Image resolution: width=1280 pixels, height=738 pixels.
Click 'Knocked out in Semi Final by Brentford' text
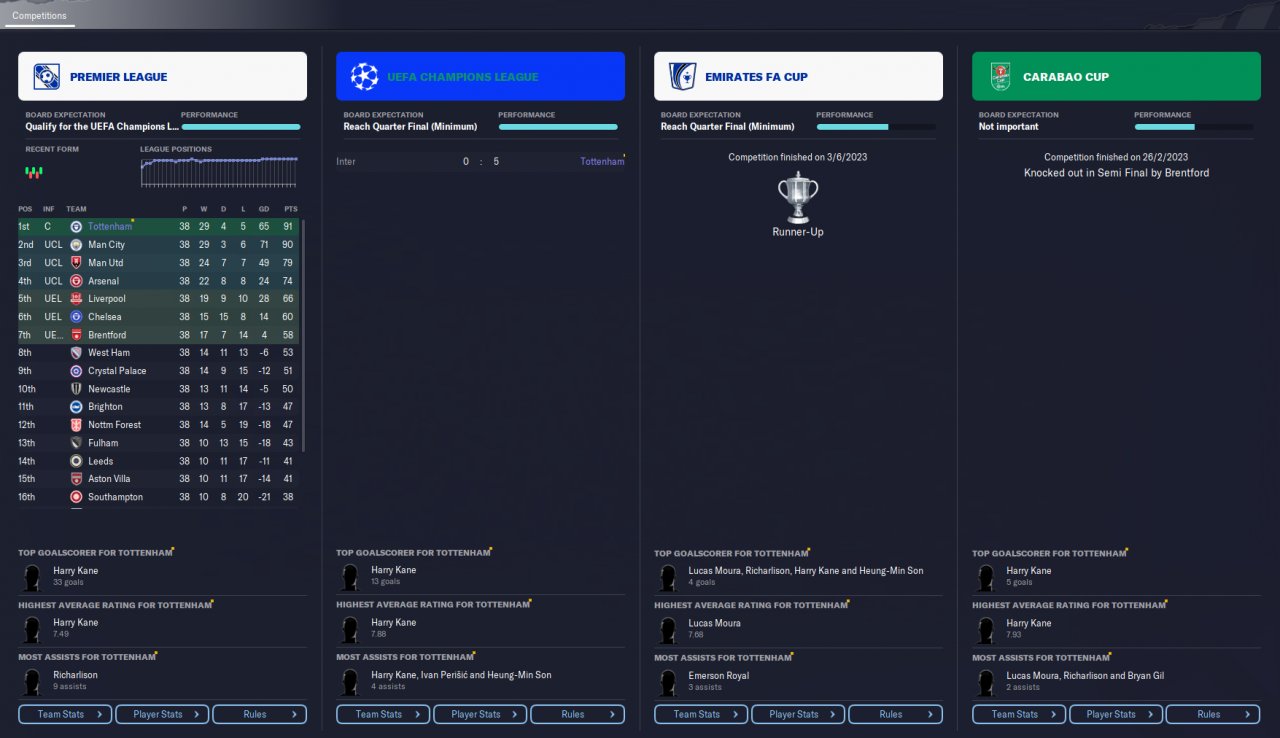pyautogui.click(x=1116, y=173)
